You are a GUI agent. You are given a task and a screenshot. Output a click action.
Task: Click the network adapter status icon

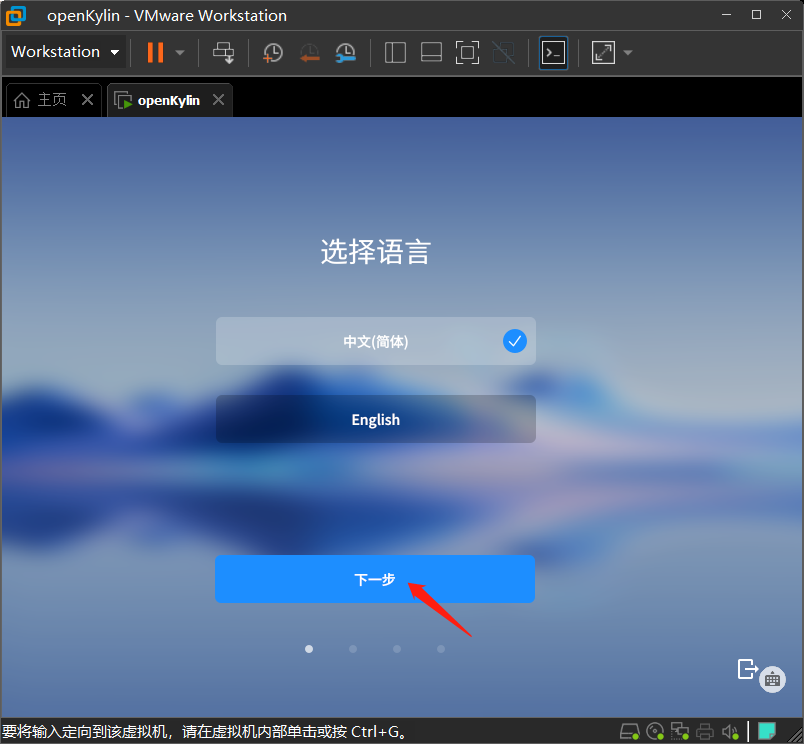[680, 731]
